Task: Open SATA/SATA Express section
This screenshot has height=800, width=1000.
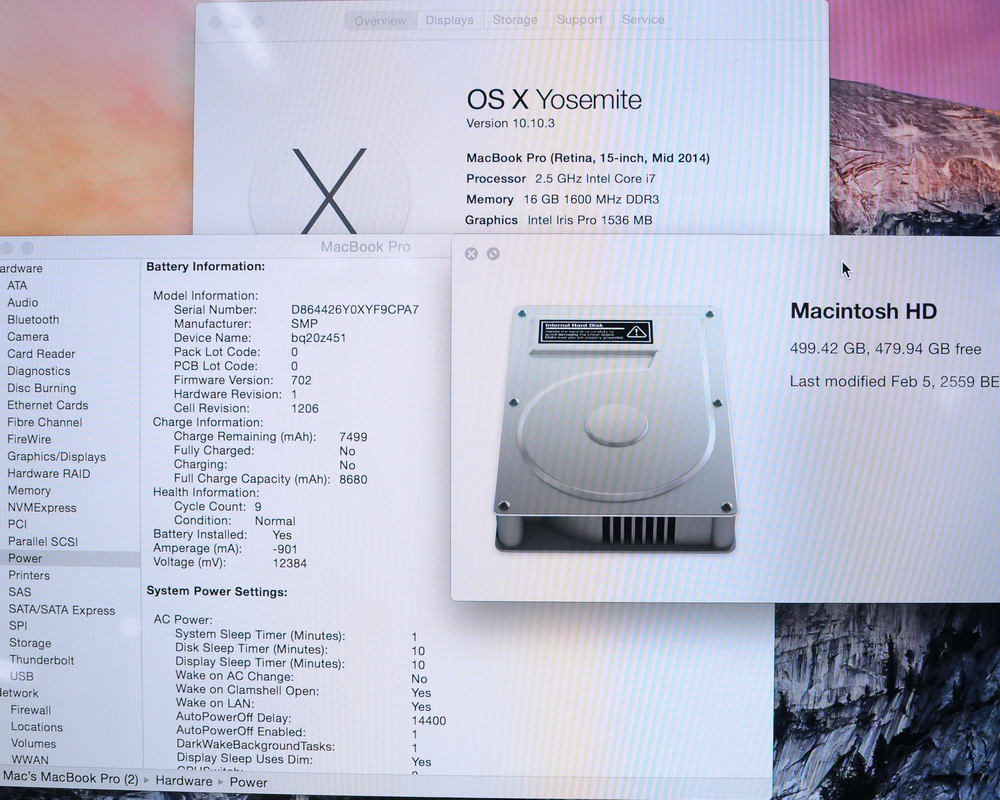Action: coord(62,610)
